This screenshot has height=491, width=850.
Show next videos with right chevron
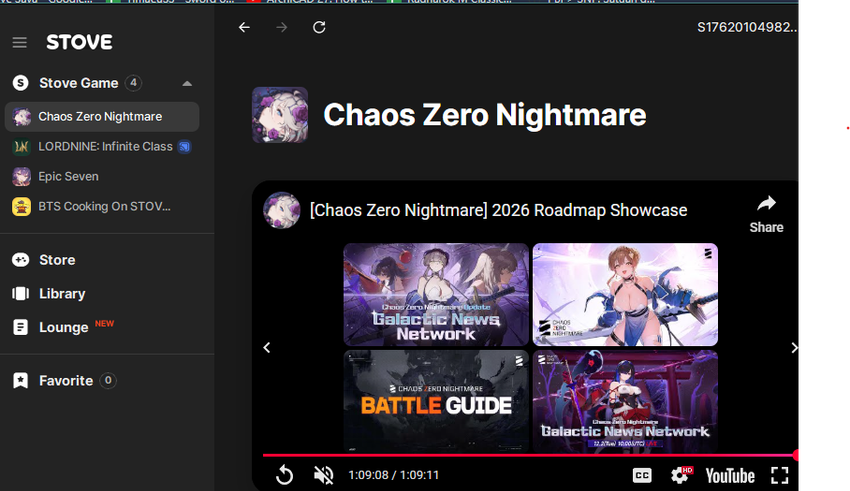coord(794,348)
